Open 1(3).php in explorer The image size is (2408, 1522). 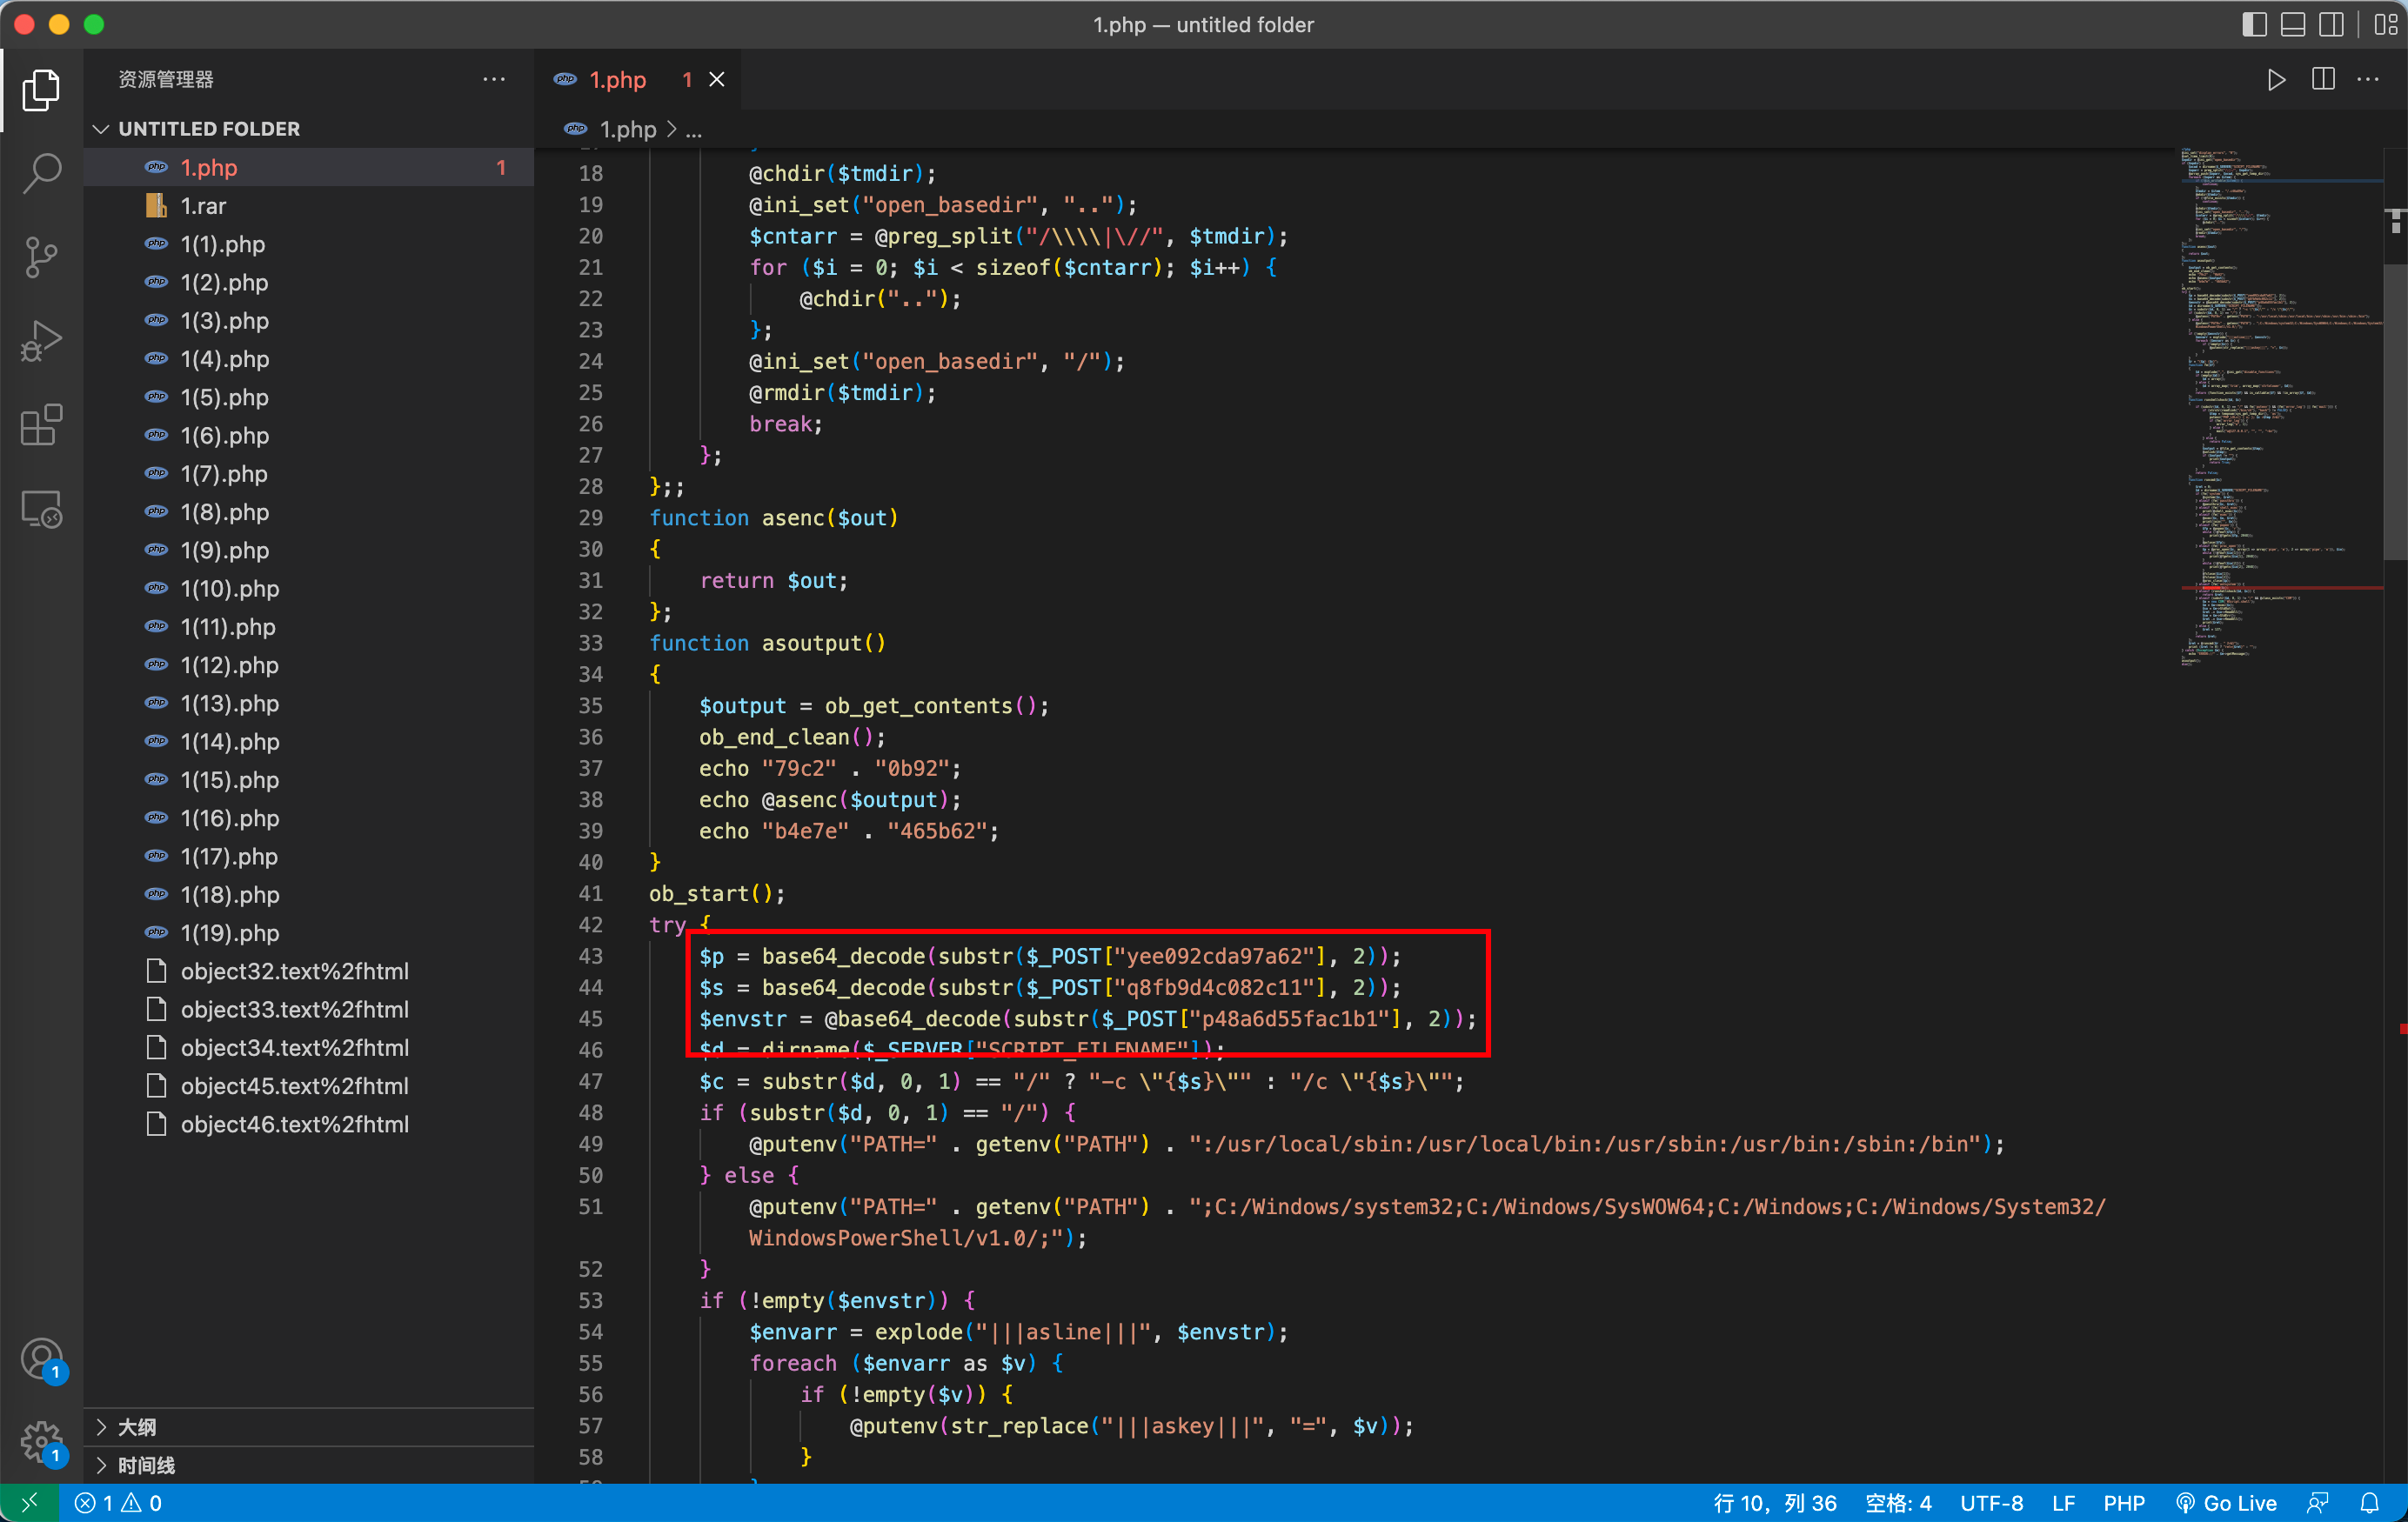pyautogui.click(x=309, y=321)
